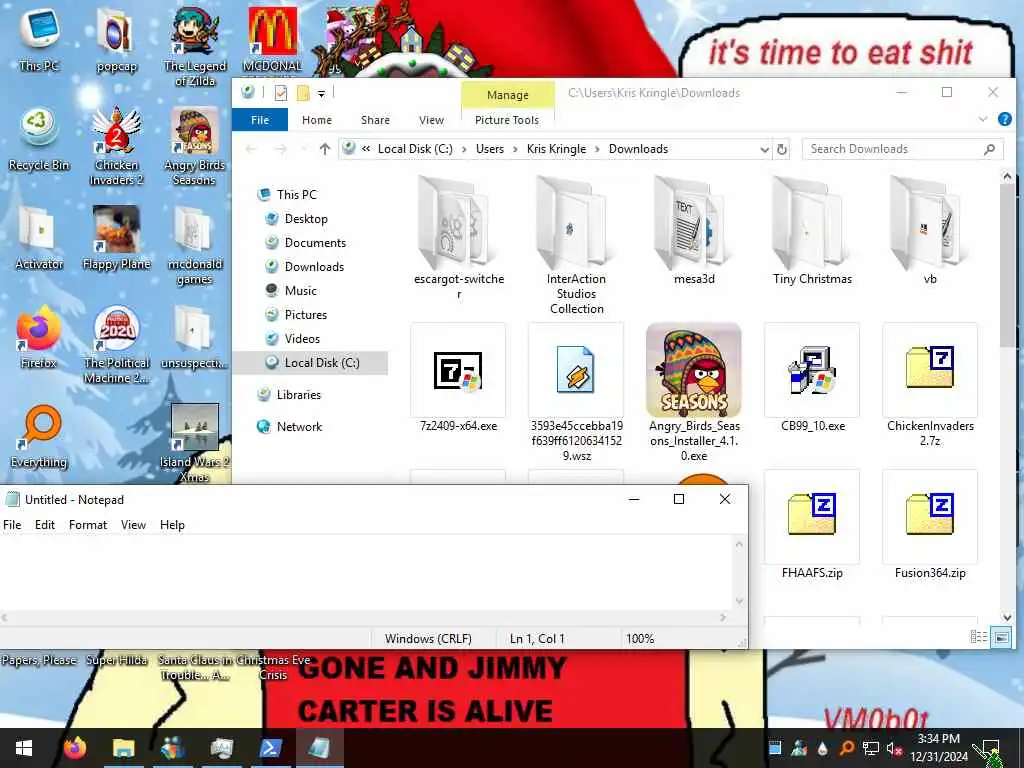Viewport: 1024px width, 768px height.
Task: Open the escargot-switcher folder
Action: click(x=458, y=238)
